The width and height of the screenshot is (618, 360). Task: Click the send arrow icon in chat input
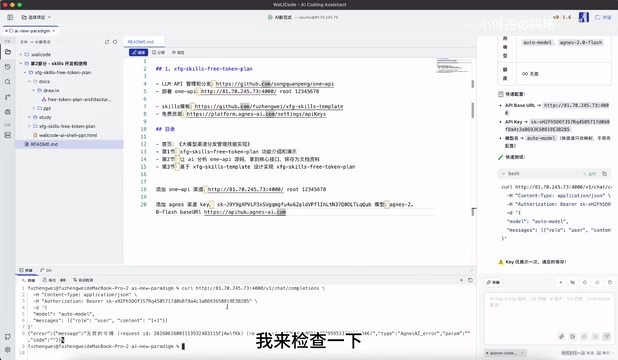[x=607, y=336]
